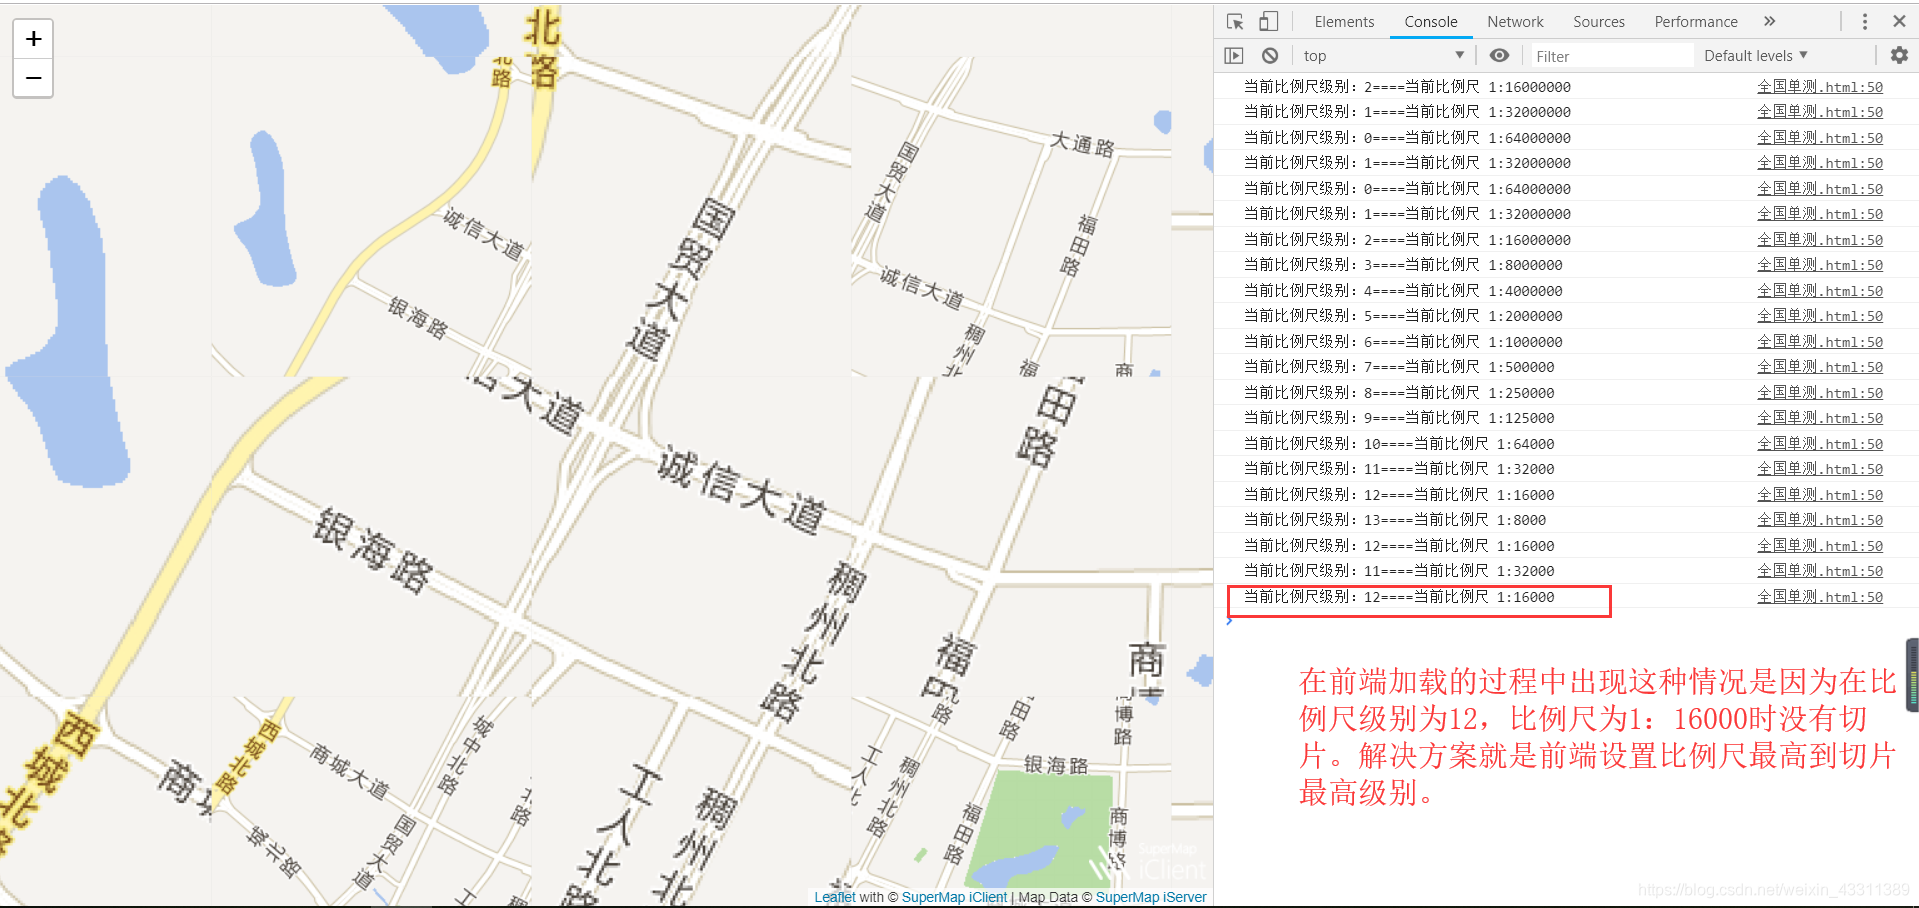Switch to the Elements panel
Screen dimensions: 1919x908
(x=1344, y=21)
